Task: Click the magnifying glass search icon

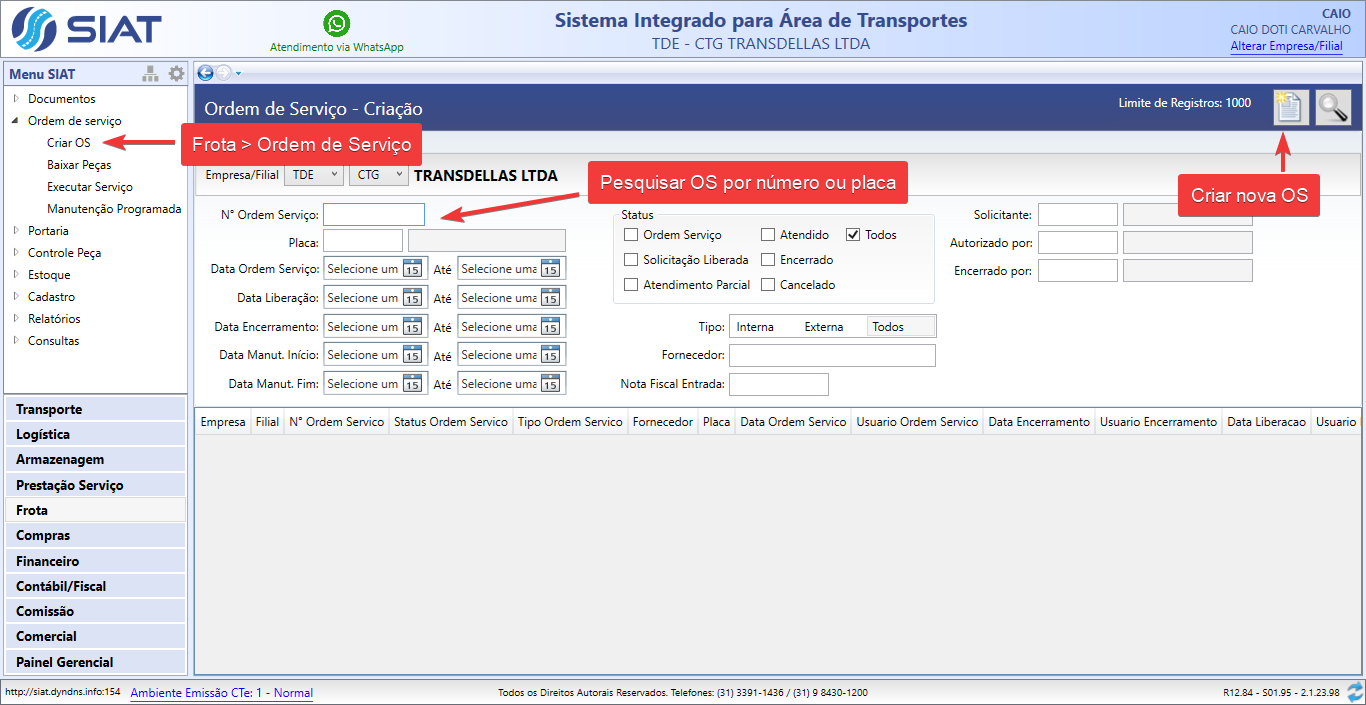Action: [1333, 107]
